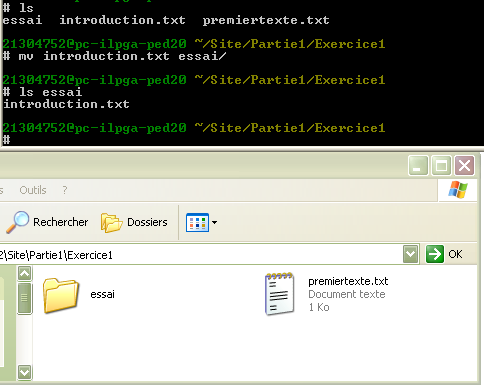
Task: Expand the views dropdown arrow
Action: (214, 222)
